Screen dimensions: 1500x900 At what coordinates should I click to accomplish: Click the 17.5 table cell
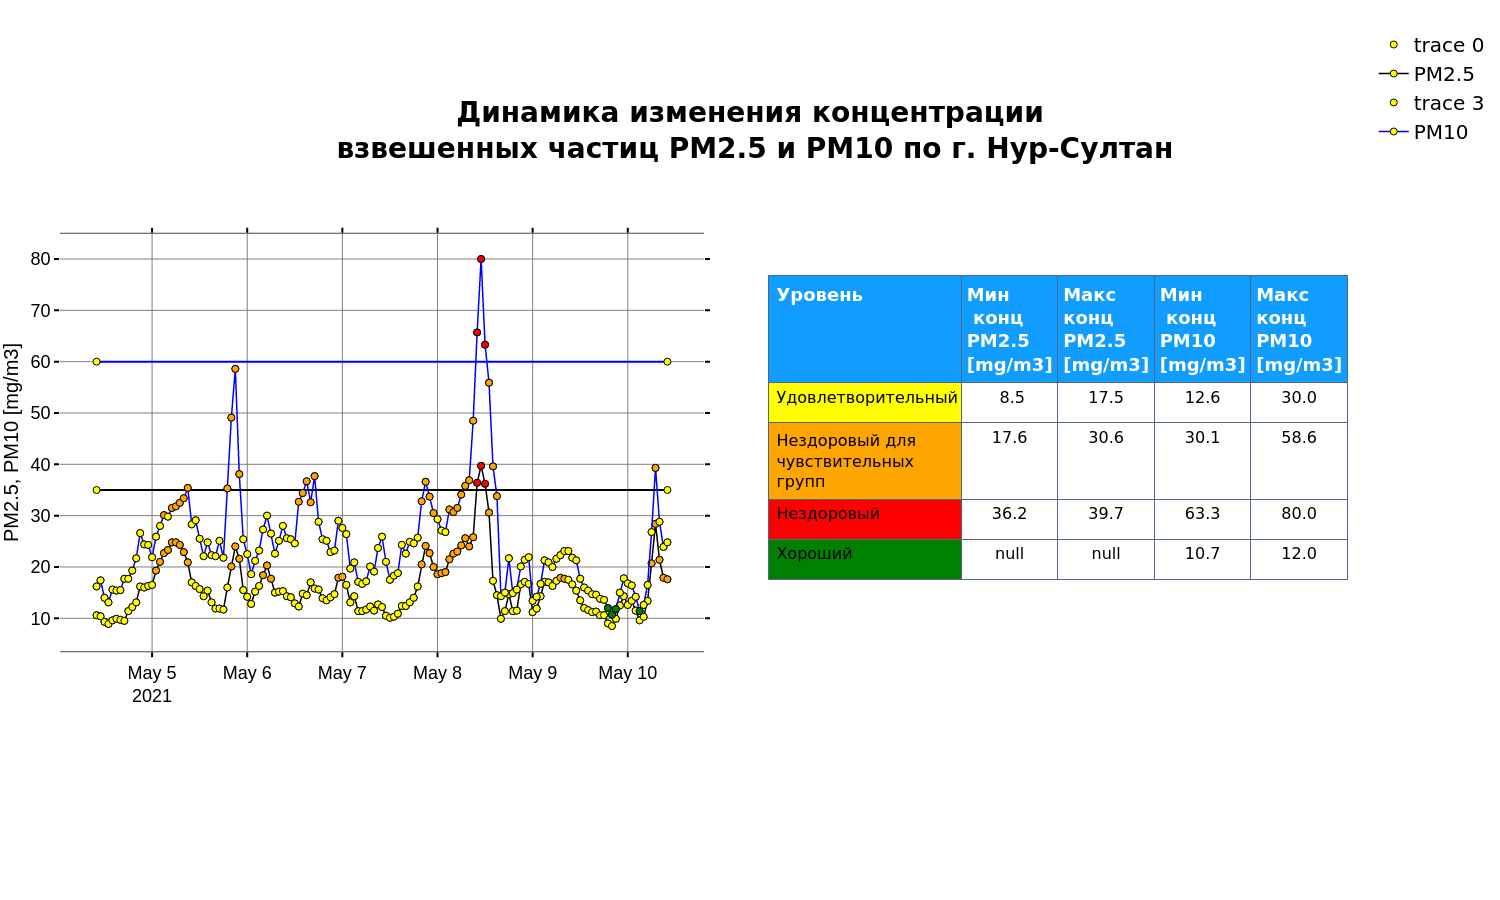(1106, 402)
